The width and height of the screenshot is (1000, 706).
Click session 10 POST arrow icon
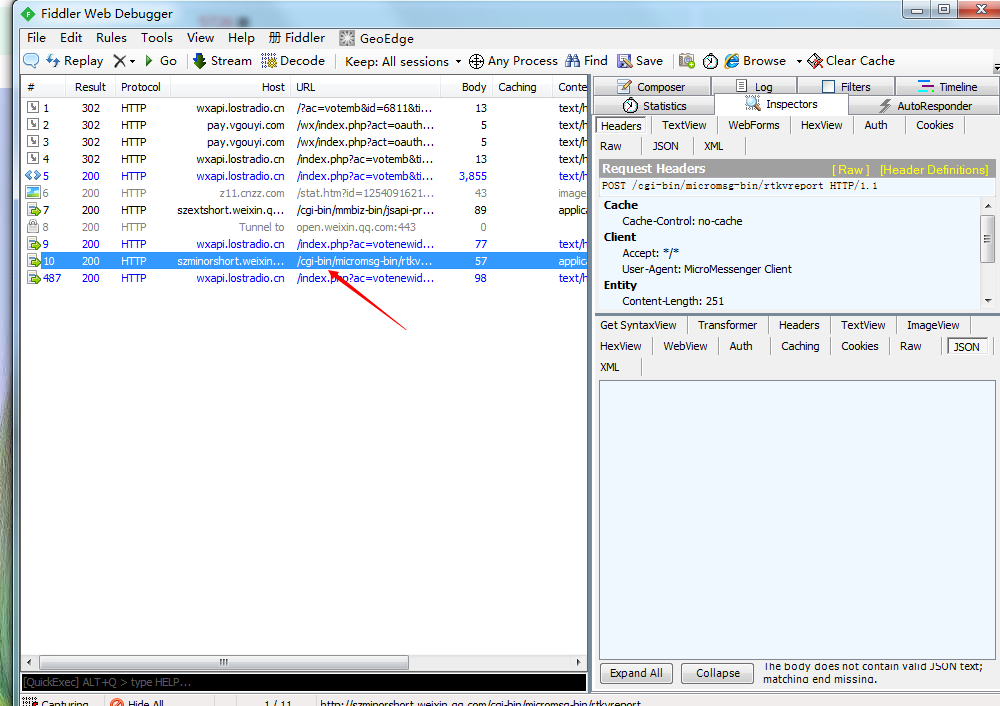(34, 261)
